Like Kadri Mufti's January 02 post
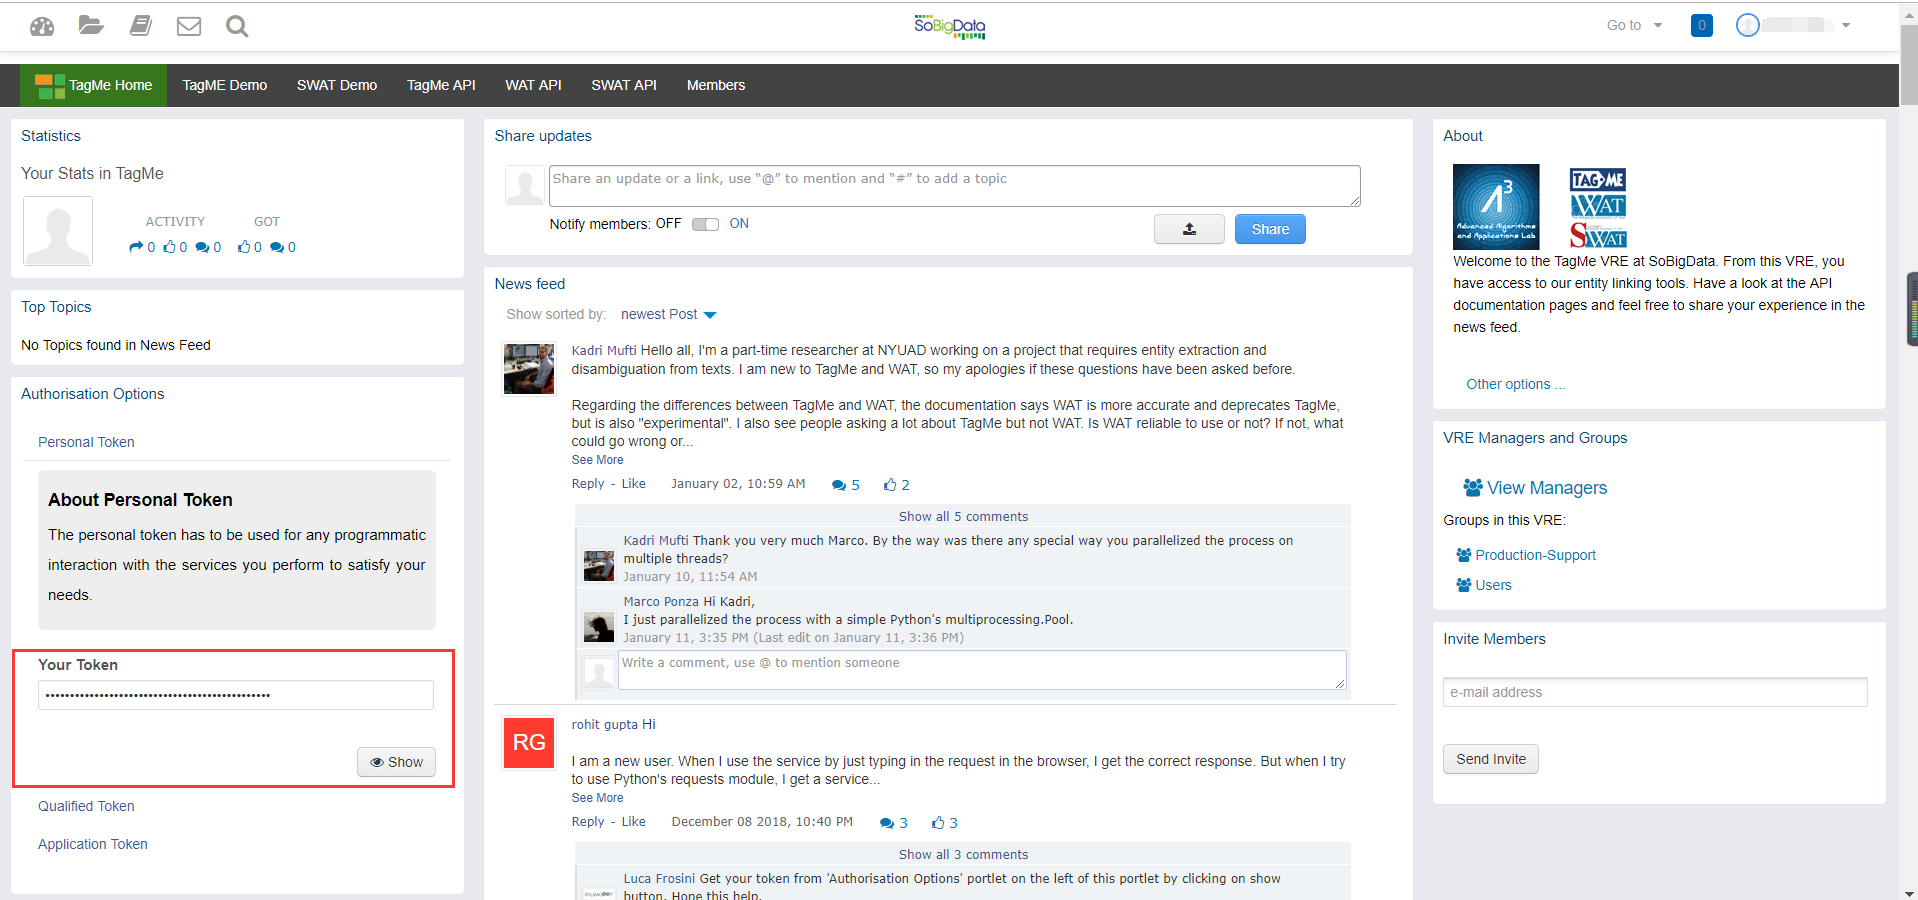The width and height of the screenshot is (1918, 900). (x=634, y=484)
